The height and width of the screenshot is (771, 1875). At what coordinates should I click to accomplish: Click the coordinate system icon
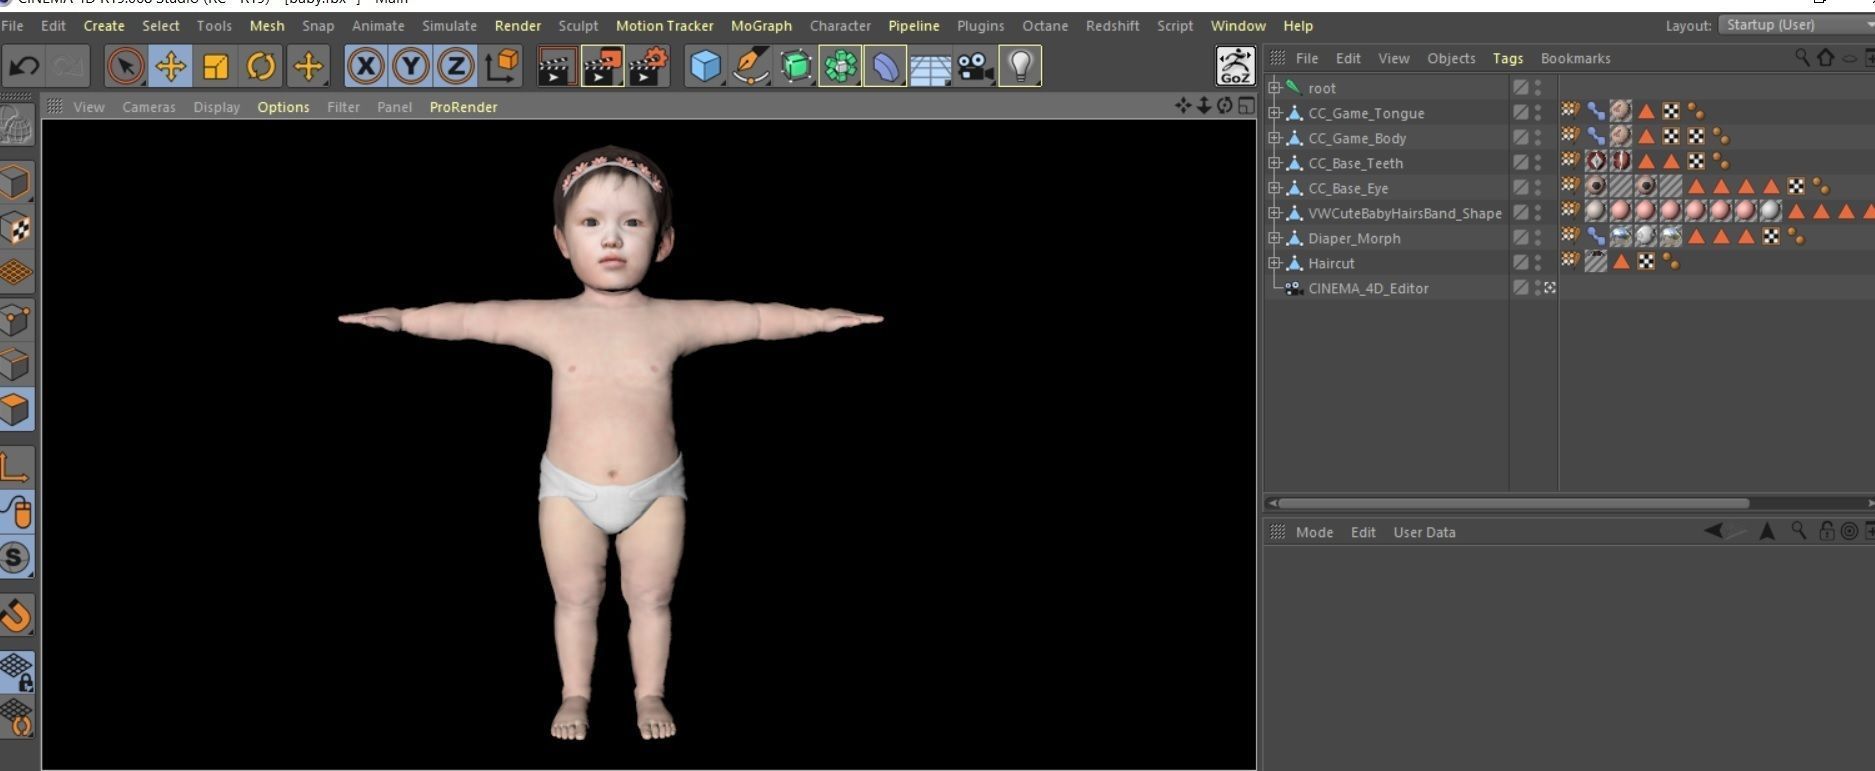coord(502,66)
